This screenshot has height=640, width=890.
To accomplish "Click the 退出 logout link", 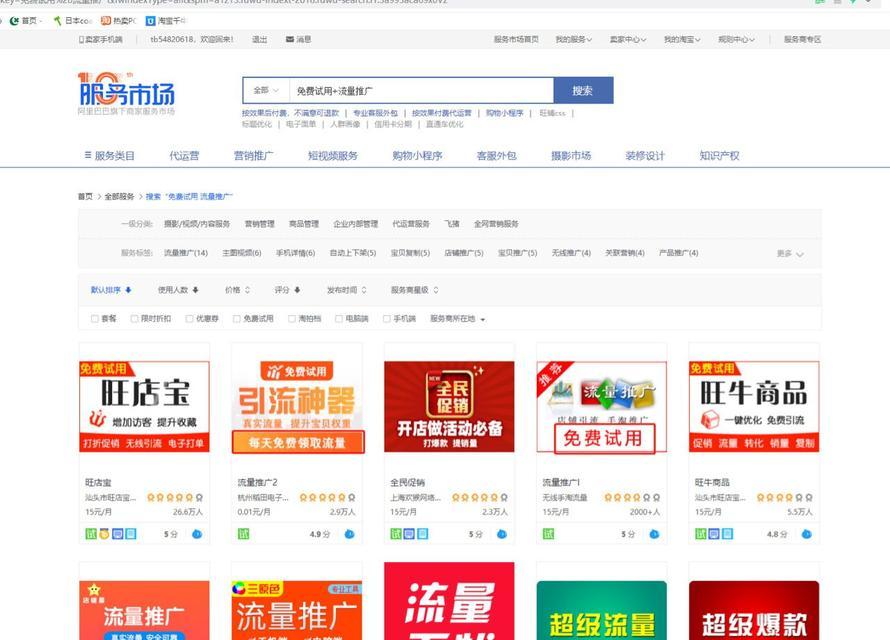I will [x=259, y=39].
